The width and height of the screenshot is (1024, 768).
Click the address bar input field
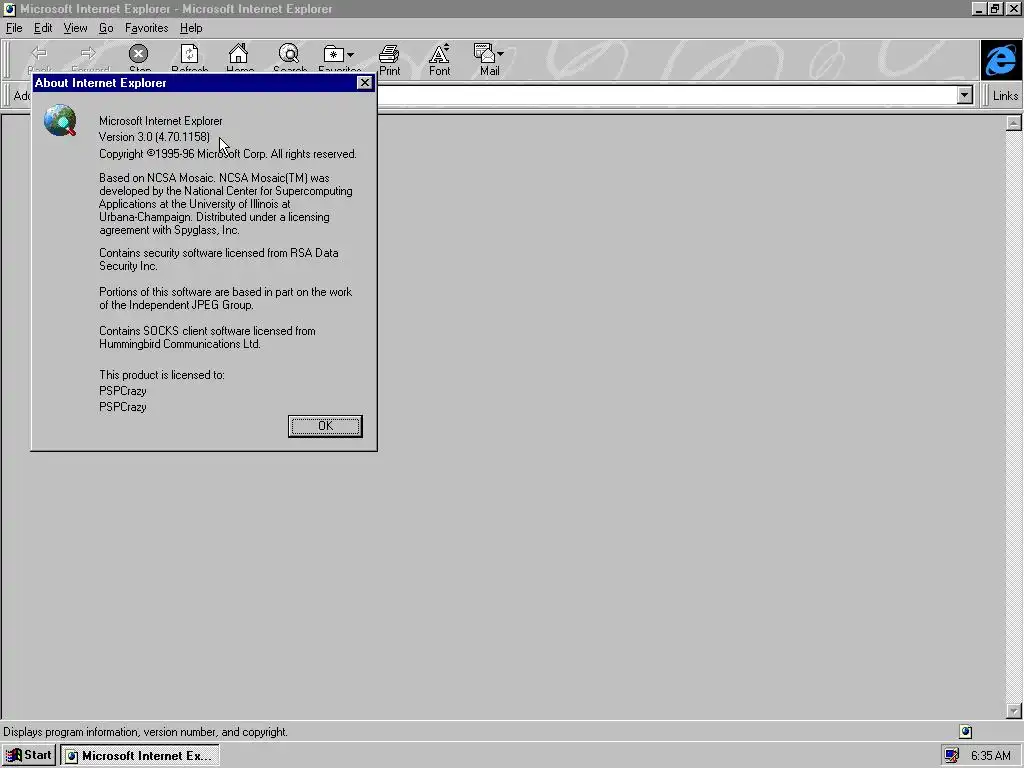pos(666,95)
